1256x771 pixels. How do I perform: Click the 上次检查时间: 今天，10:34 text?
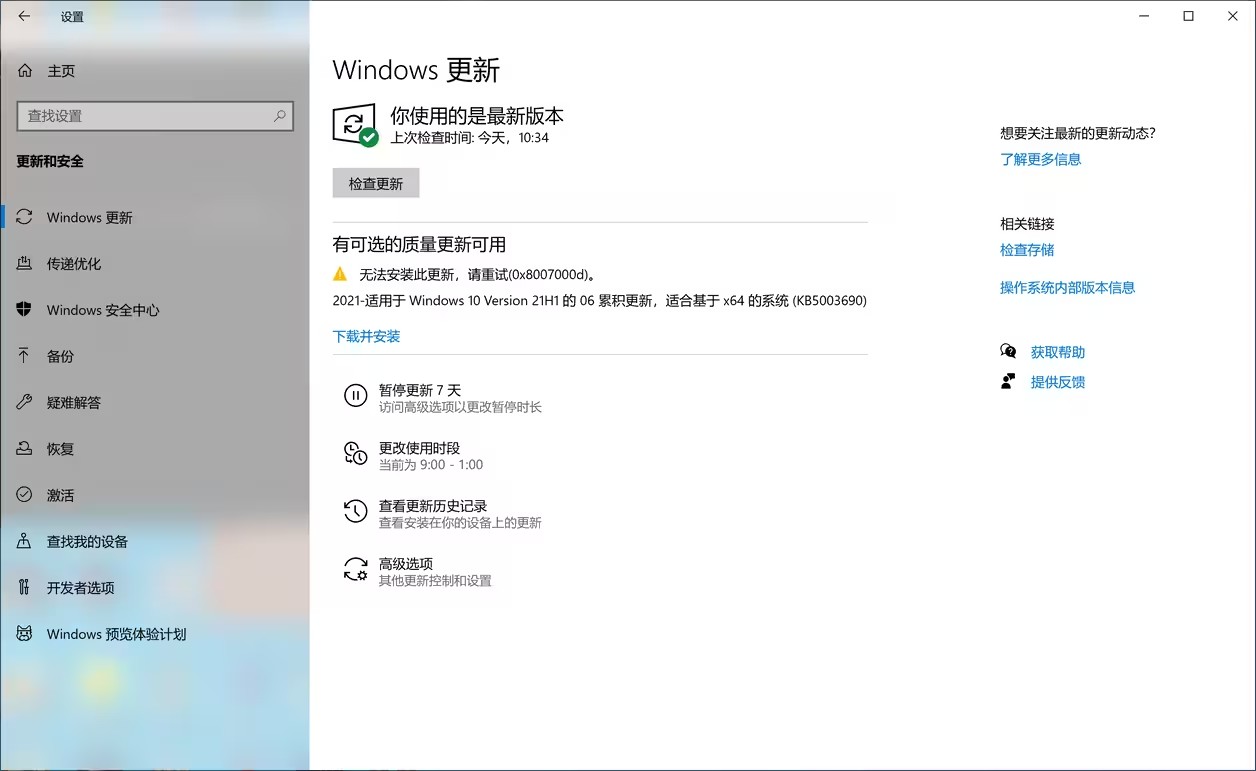coord(469,138)
